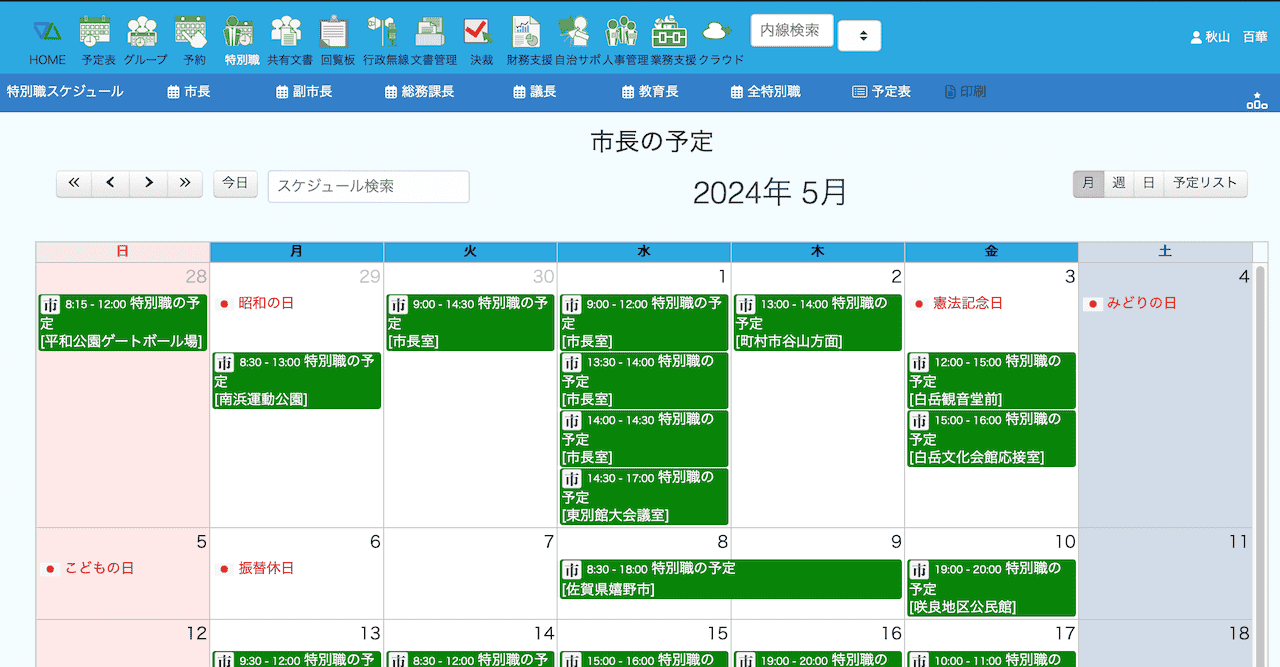The width and height of the screenshot is (1280, 667).
Task: Switch calendar to 週 week view
Action: click(x=1118, y=183)
